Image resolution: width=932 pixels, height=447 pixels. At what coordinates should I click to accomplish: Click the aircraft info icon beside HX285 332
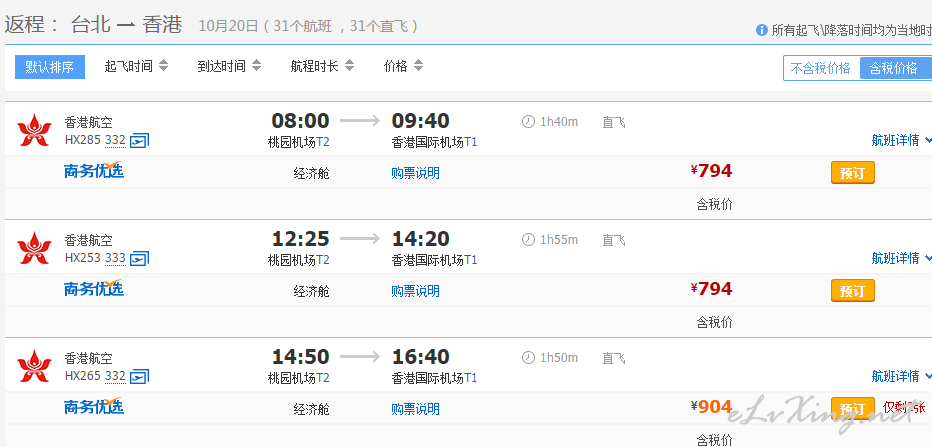click(139, 141)
